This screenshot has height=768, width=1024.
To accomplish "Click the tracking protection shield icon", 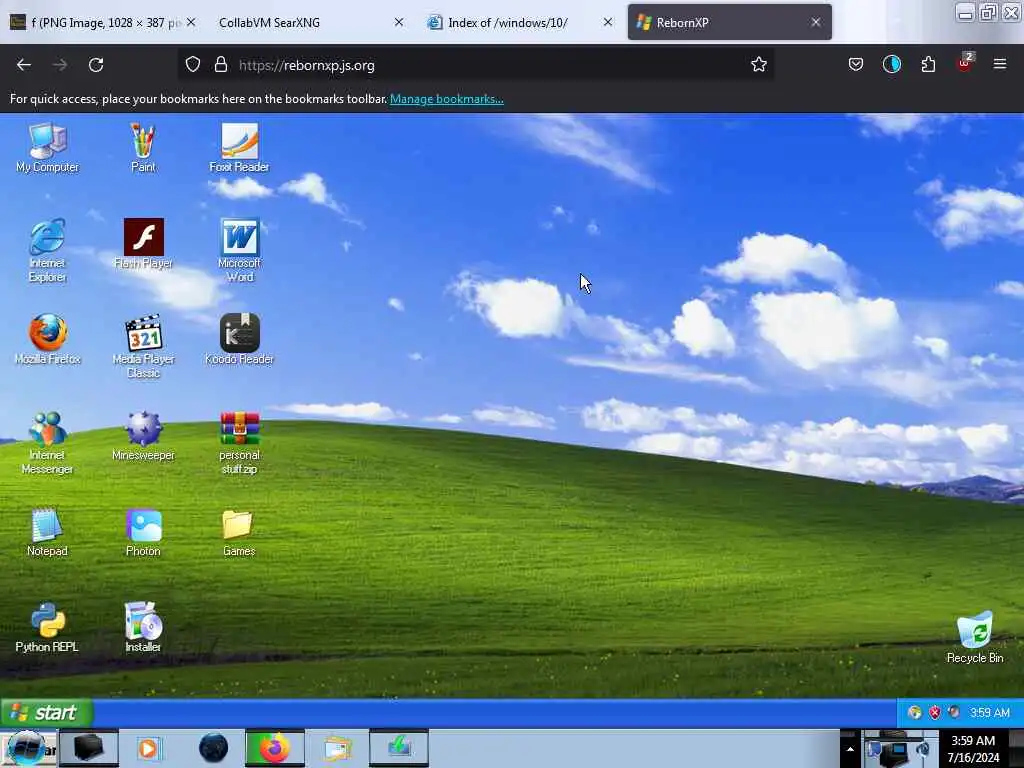I will coord(193,65).
